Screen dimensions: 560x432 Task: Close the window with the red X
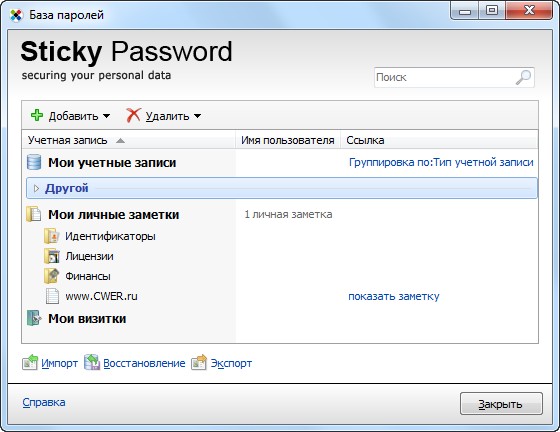click(x=529, y=11)
